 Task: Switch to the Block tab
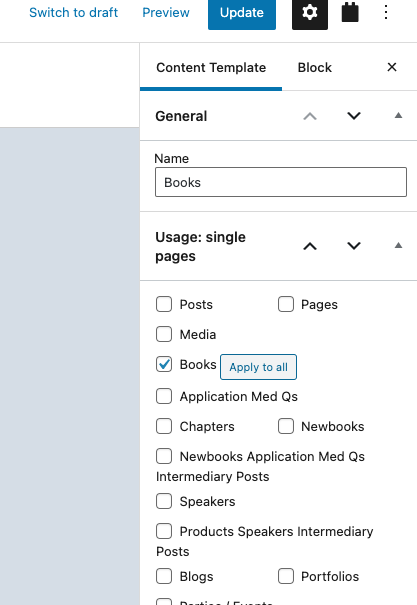(314, 68)
